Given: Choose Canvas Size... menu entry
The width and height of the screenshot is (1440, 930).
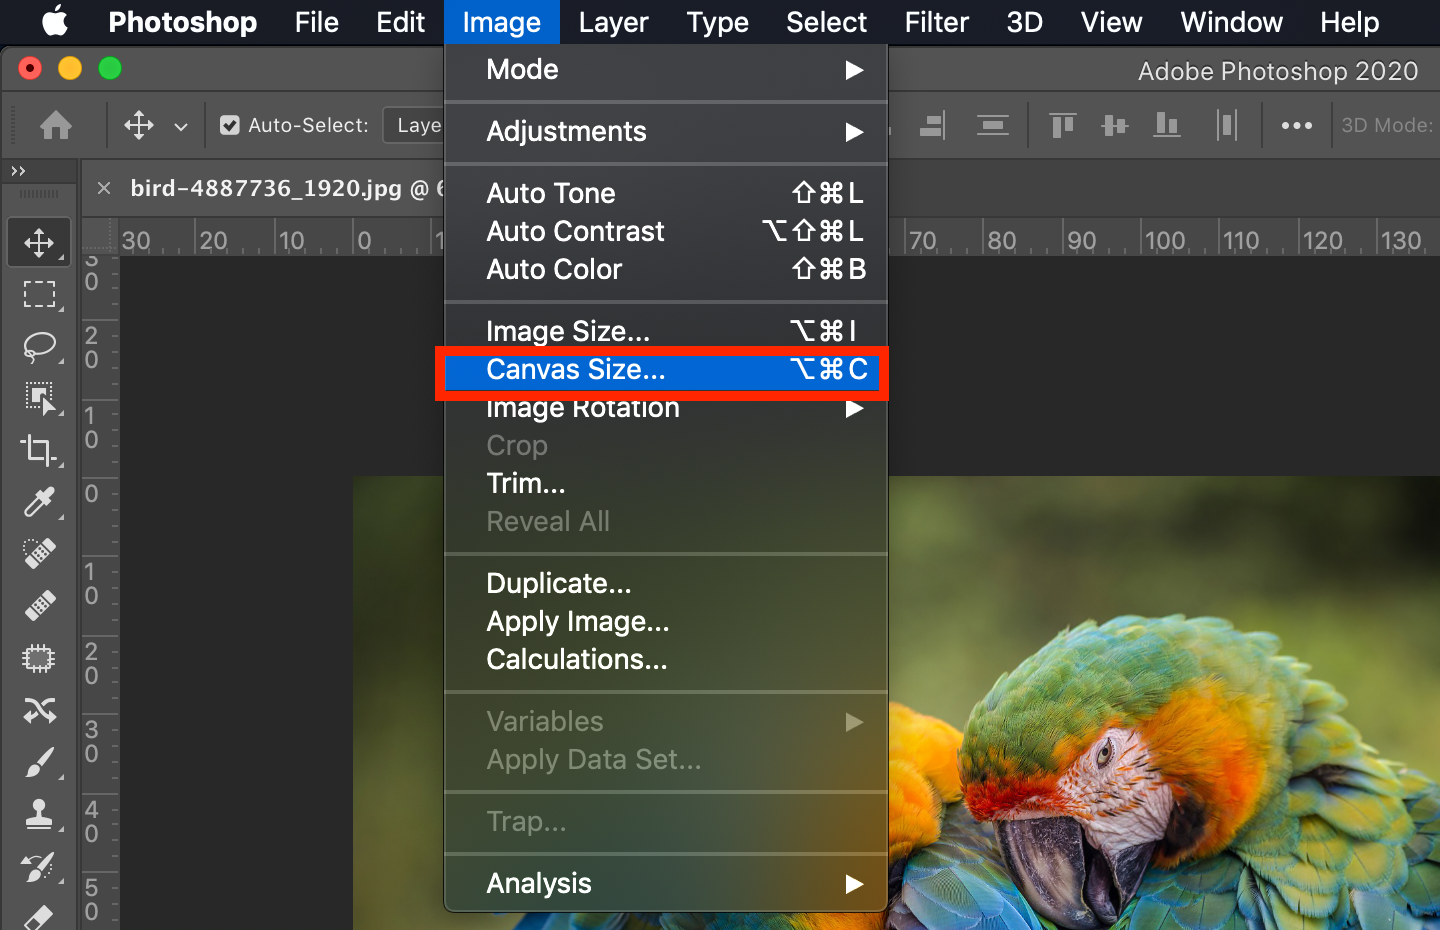Looking at the screenshot, I should [x=666, y=369].
